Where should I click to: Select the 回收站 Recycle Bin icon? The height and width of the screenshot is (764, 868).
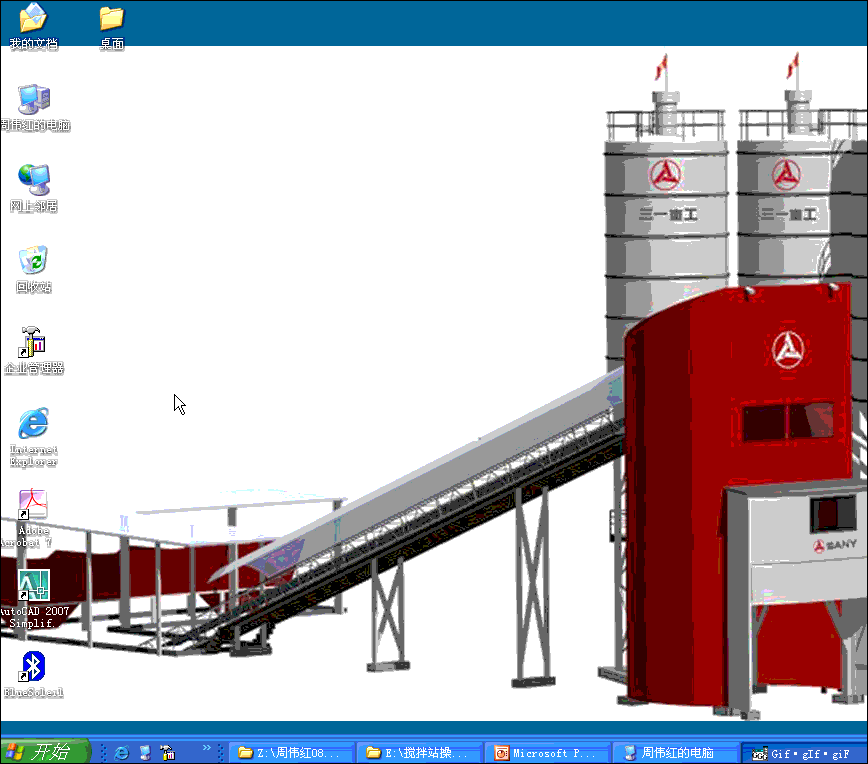pos(34,270)
